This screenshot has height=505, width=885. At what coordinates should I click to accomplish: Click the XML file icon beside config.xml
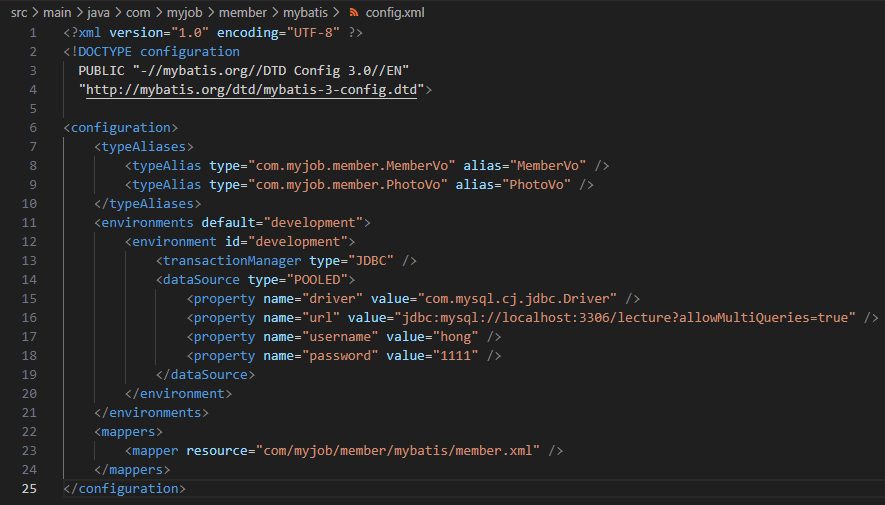point(354,12)
